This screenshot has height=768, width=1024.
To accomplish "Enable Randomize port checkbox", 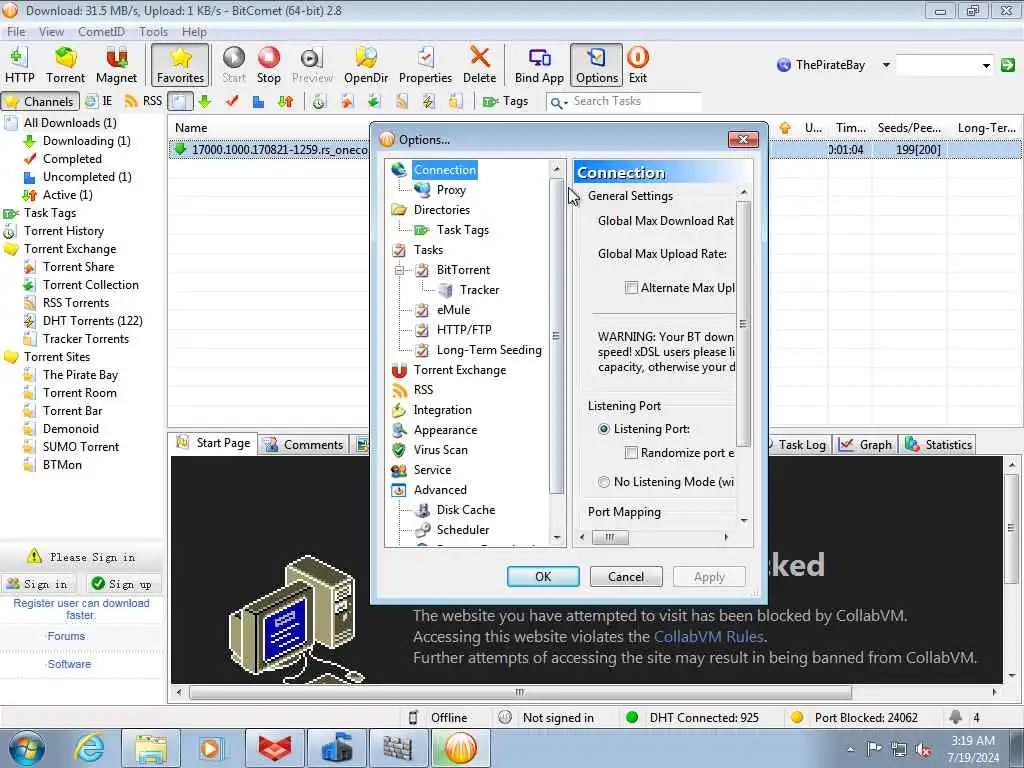I will click(631, 453).
